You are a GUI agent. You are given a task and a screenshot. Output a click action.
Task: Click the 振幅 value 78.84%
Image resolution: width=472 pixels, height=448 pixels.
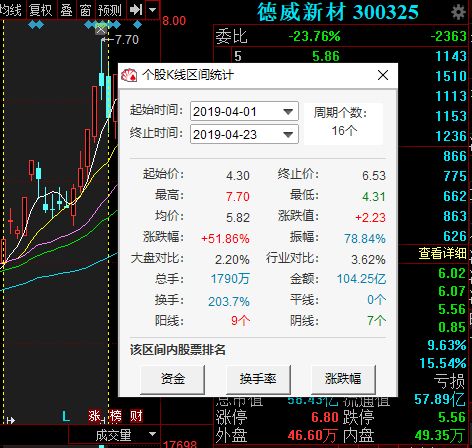(365, 239)
